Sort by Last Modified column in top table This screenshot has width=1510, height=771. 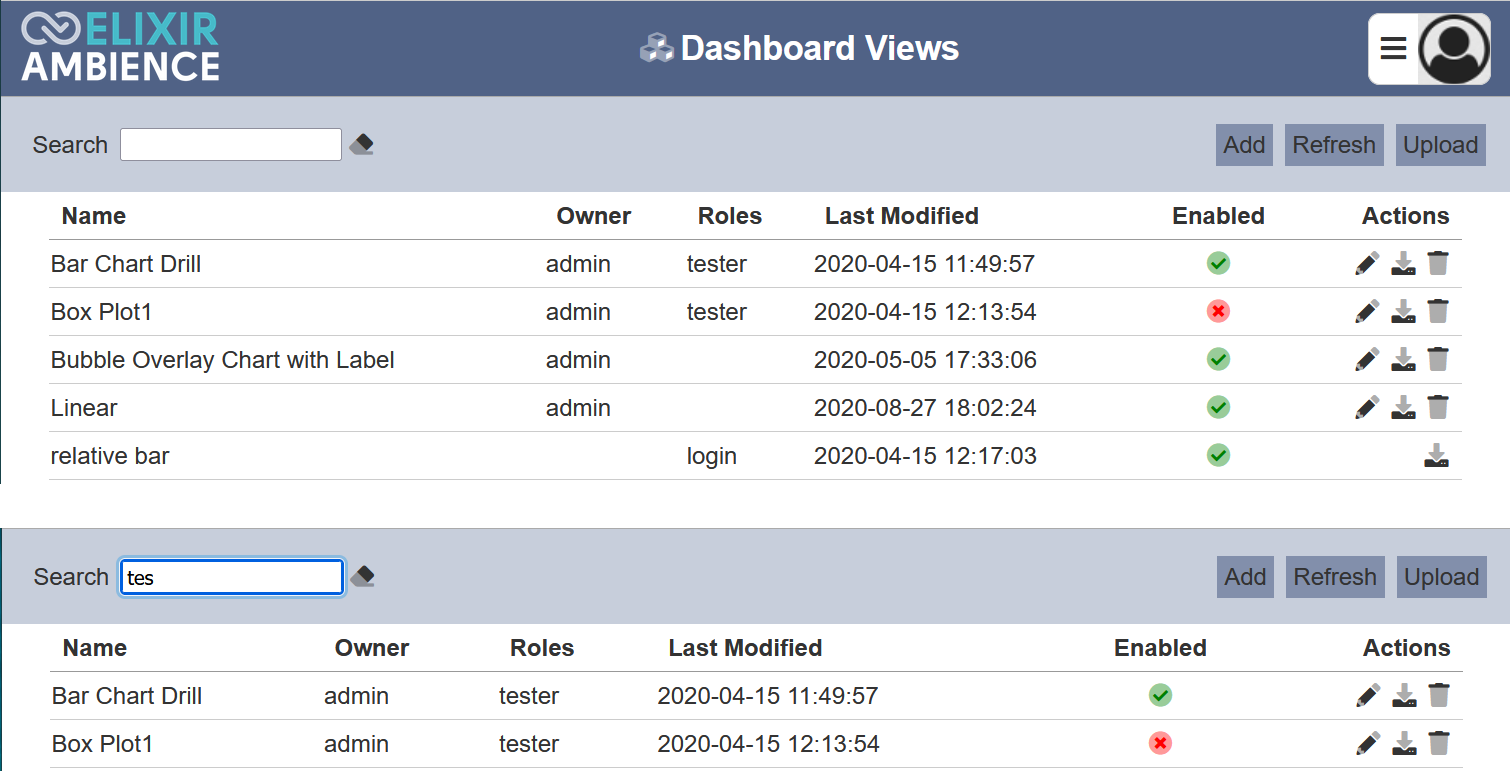[x=902, y=216]
